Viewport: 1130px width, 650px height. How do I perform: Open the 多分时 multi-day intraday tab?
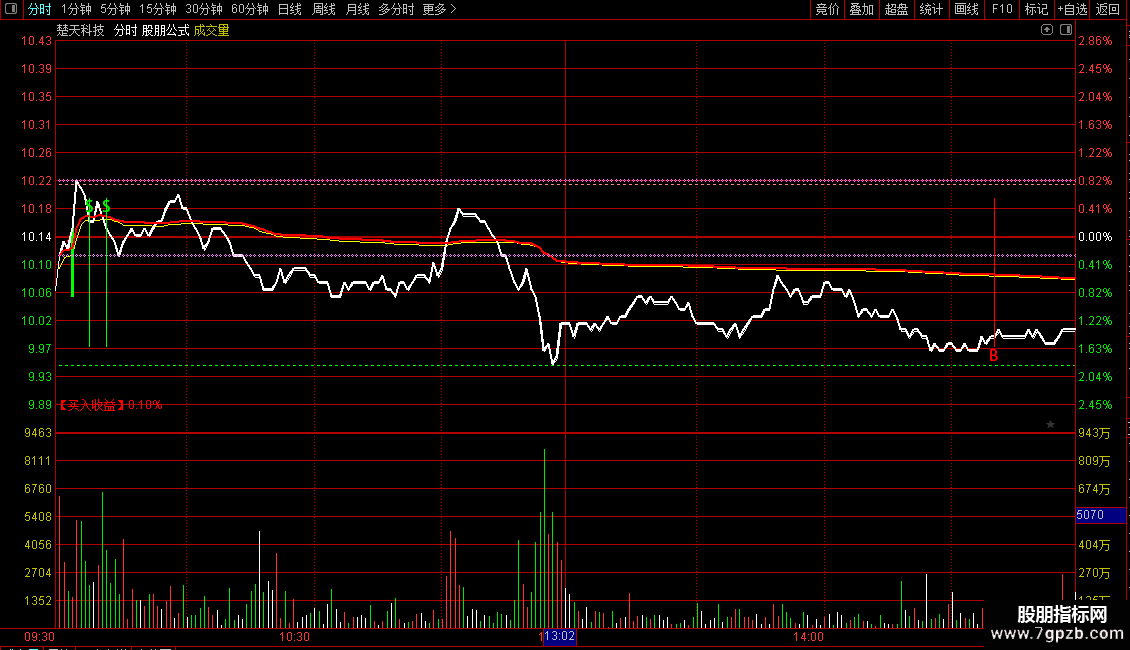[396, 9]
